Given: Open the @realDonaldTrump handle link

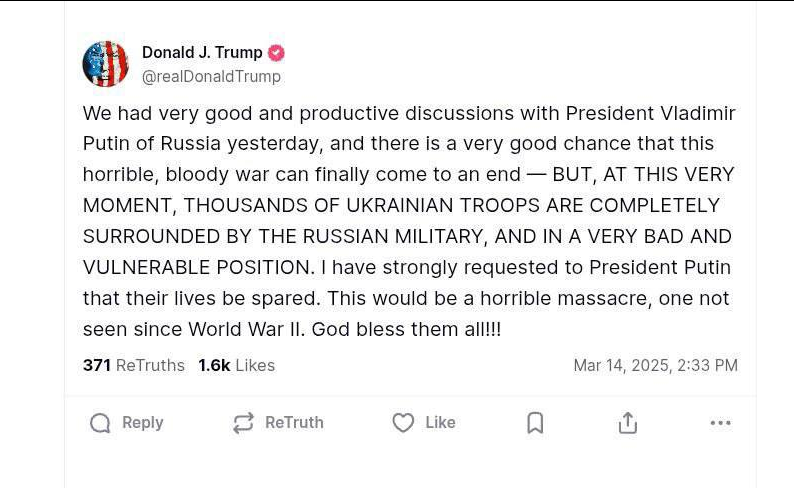Looking at the screenshot, I should click(x=211, y=77).
